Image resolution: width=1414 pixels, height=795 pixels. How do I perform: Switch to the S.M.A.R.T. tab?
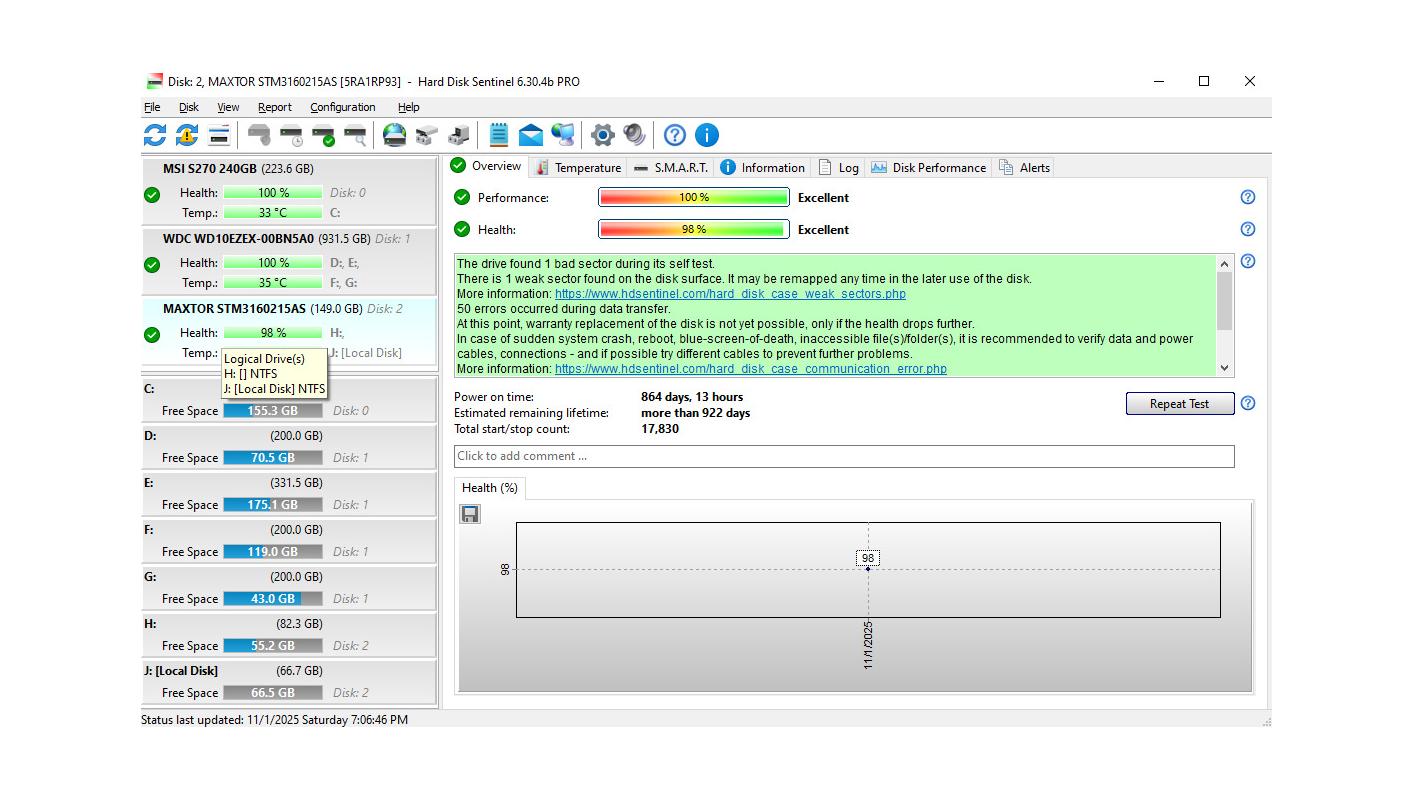(x=670, y=167)
